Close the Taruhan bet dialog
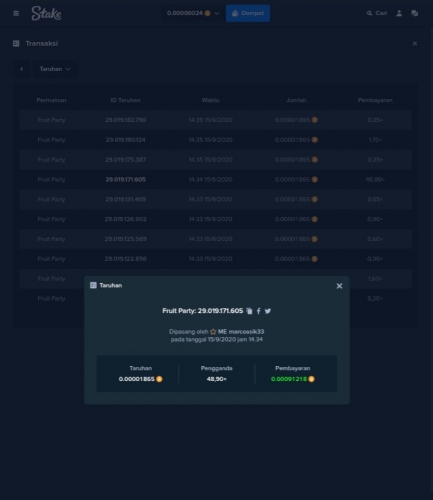This screenshot has width=433, height=500. click(339, 286)
